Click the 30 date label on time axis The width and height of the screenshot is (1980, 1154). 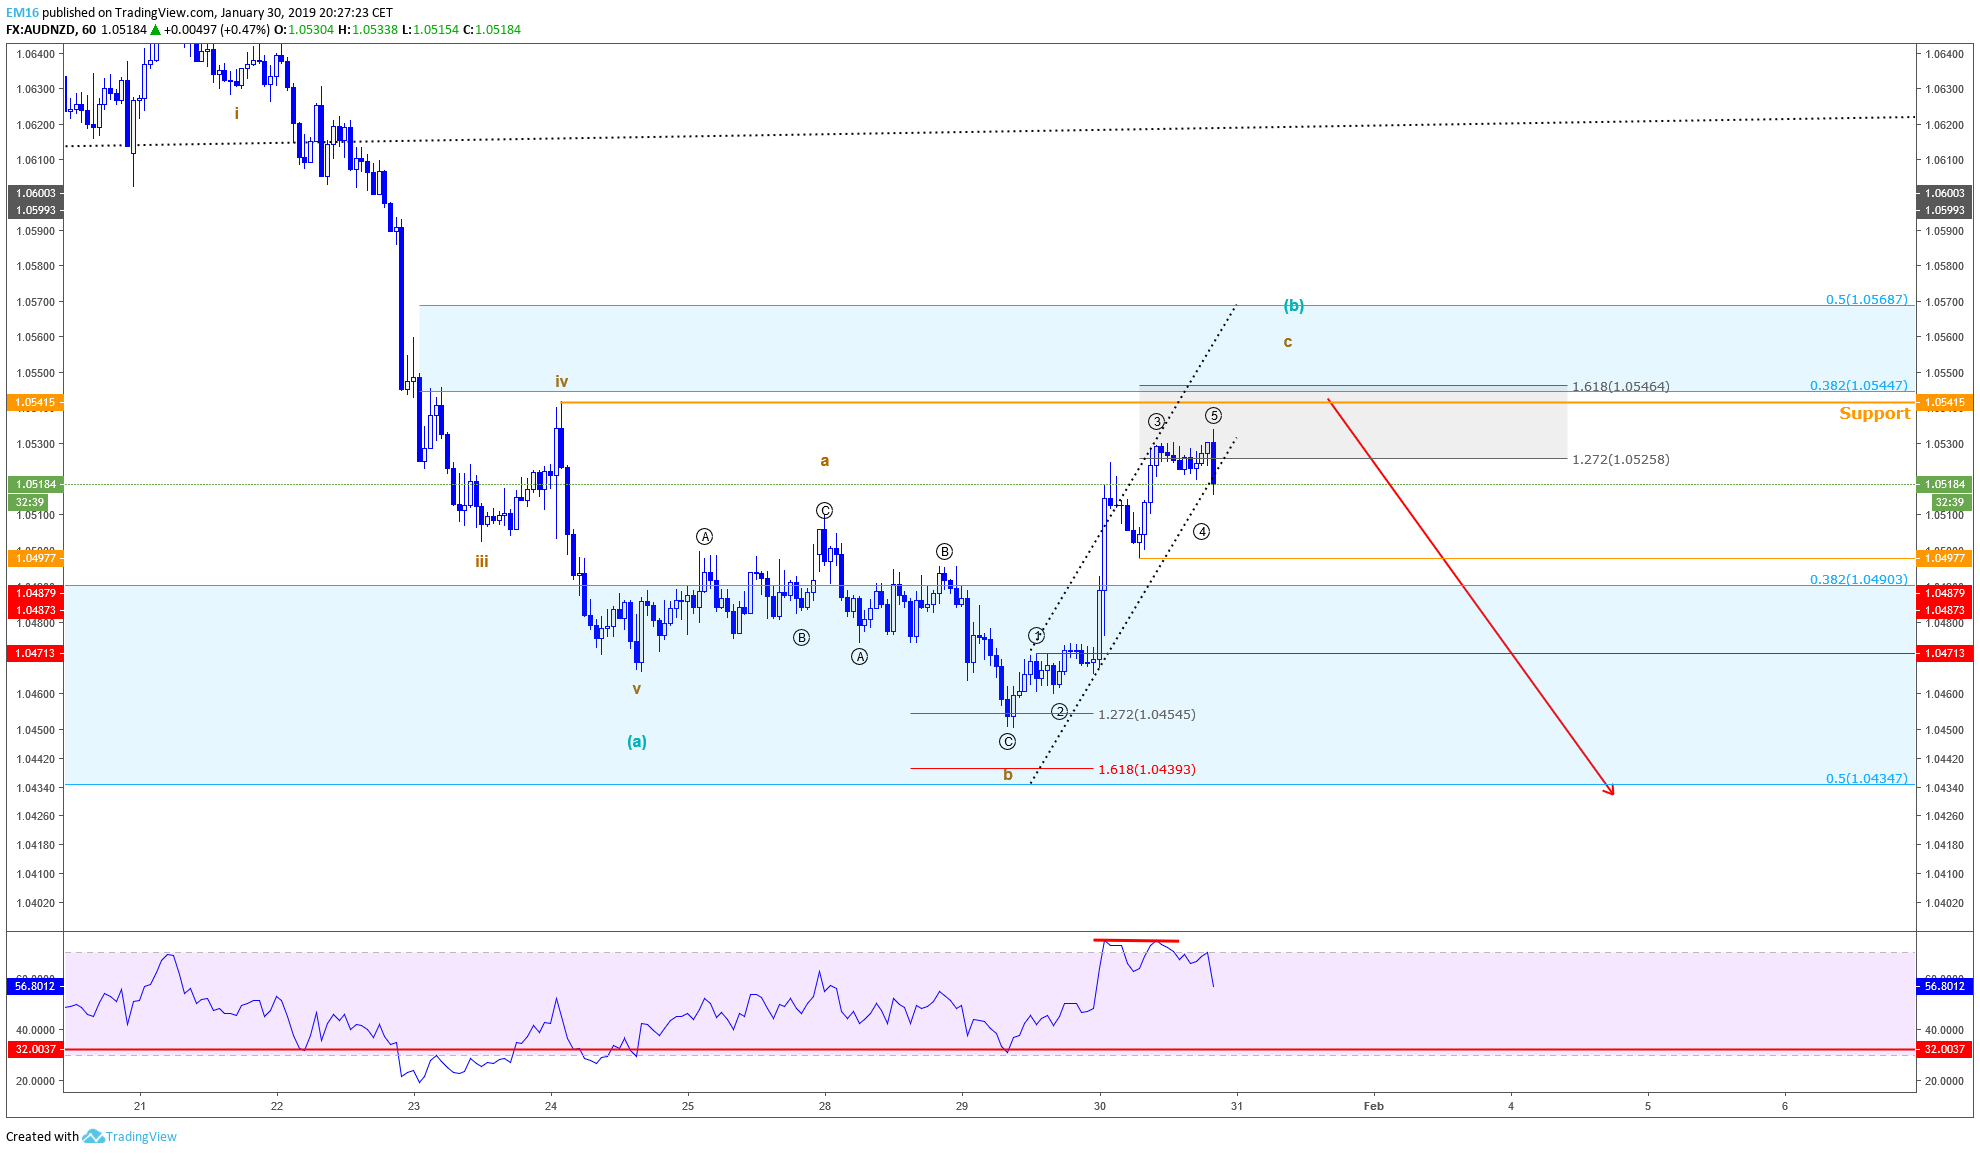[x=1100, y=1106]
